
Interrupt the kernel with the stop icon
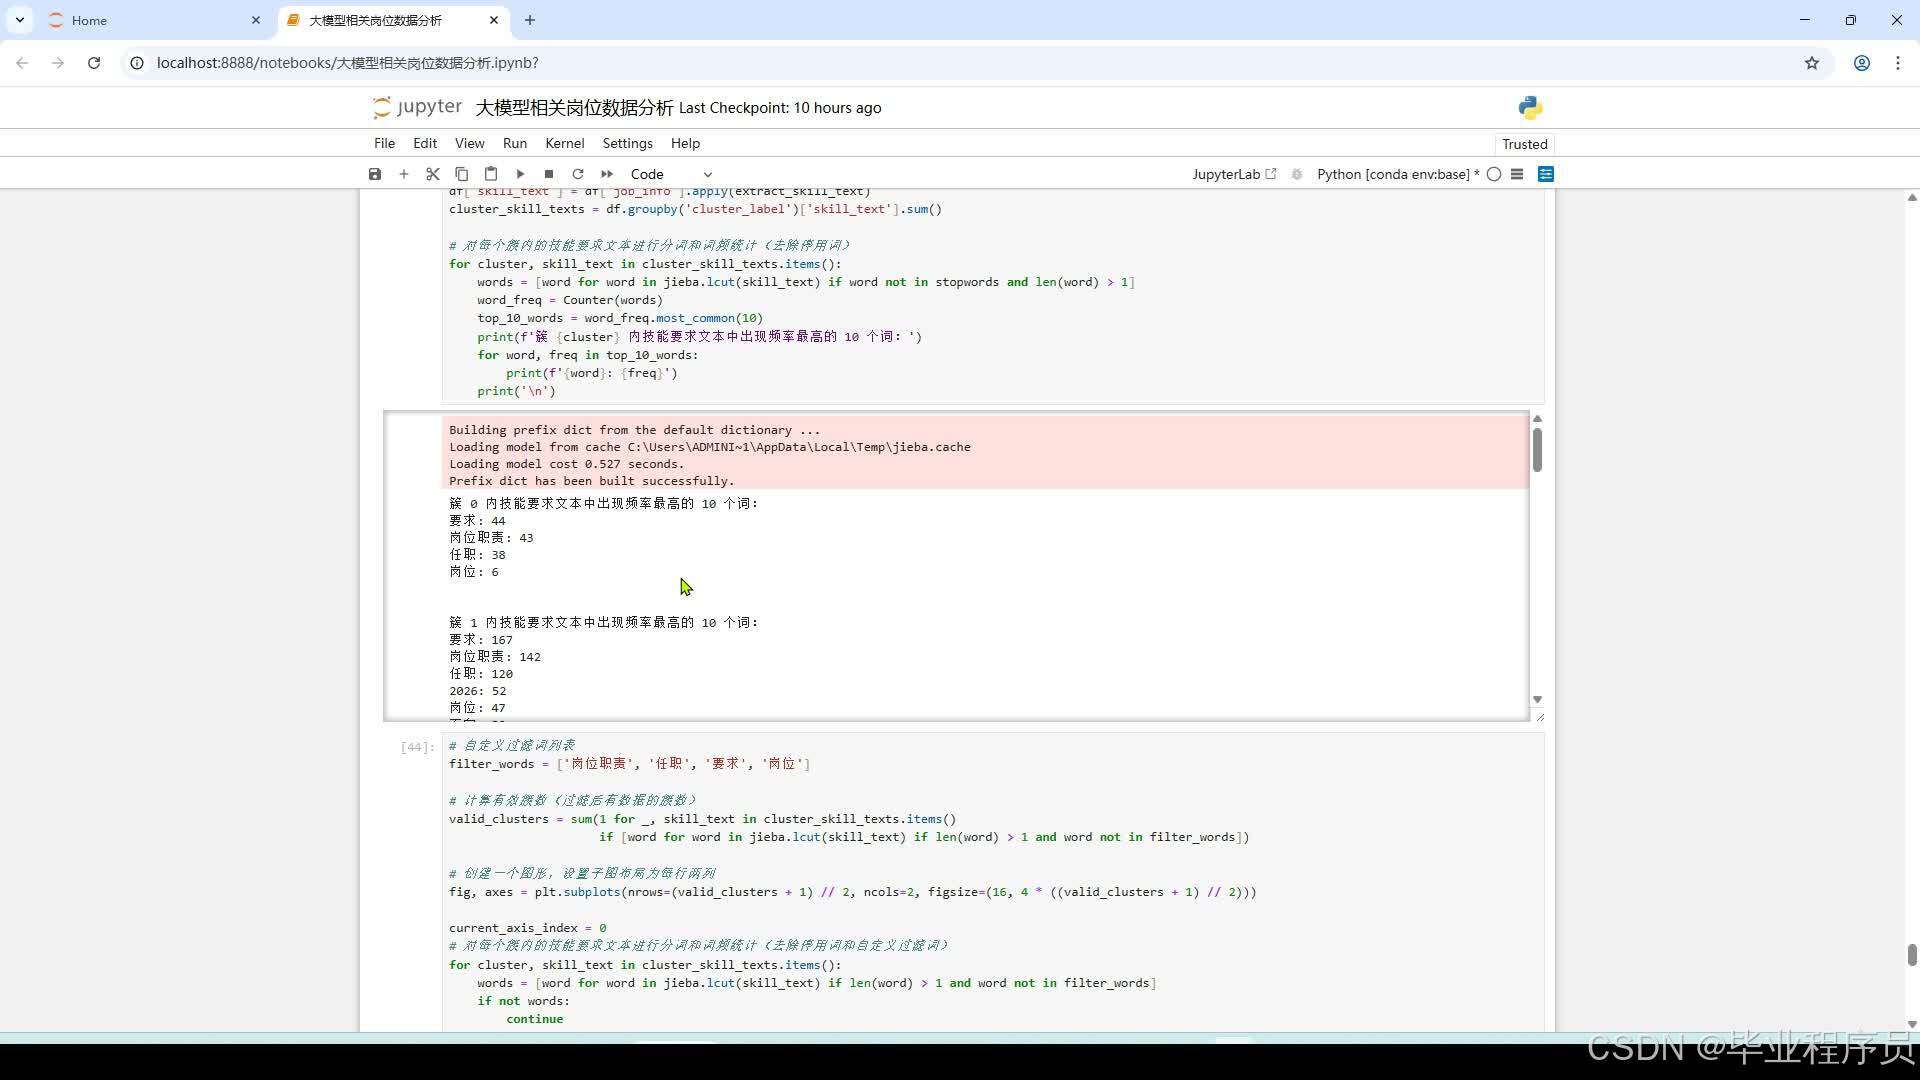point(549,174)
